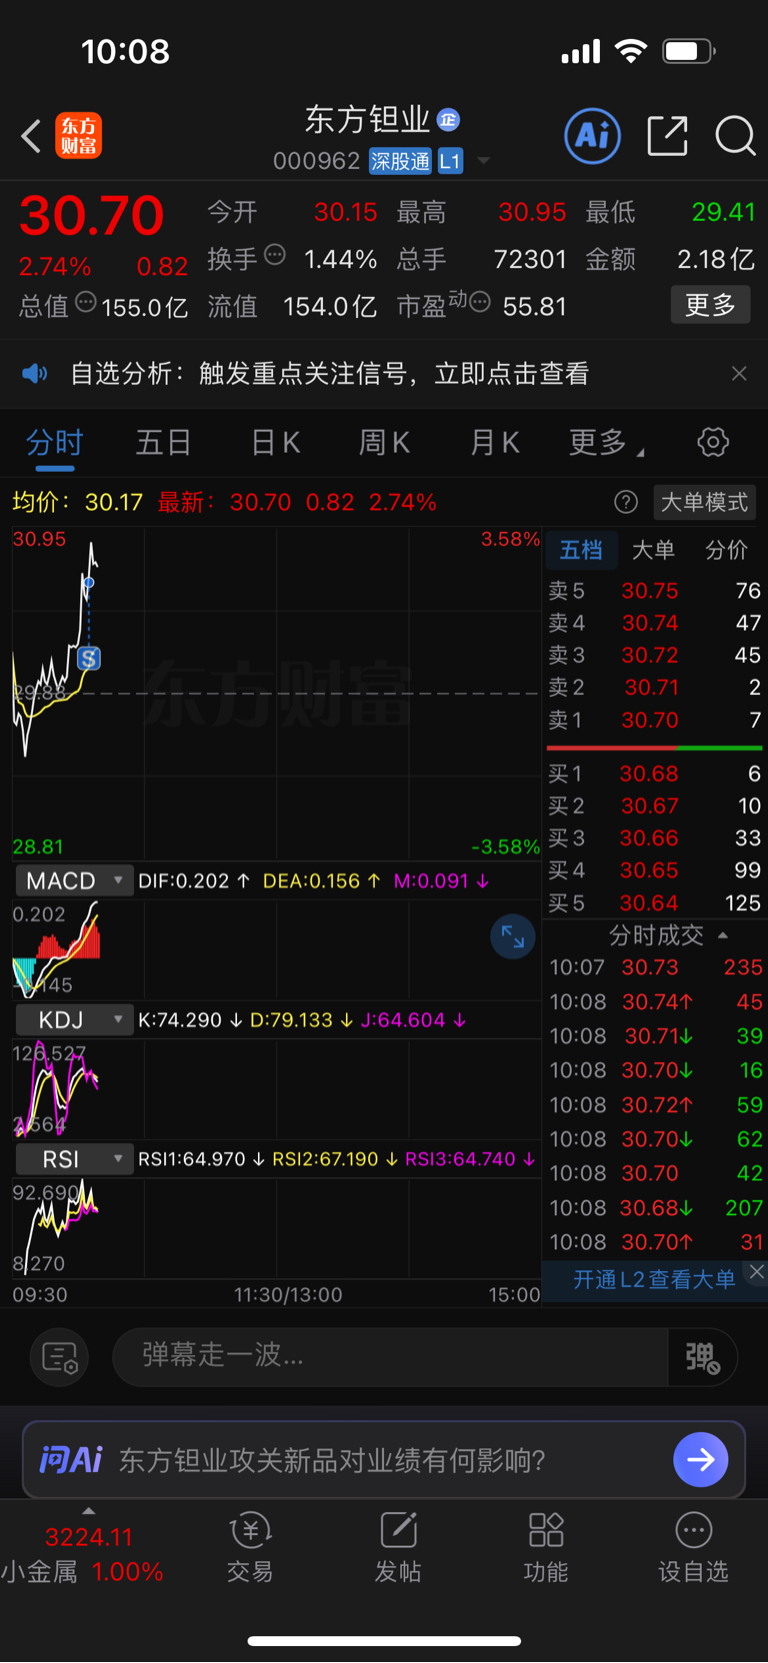This screenshot has width=768, height=1663.
Task: Tap the 市盈 info bubble icon
Action: point(480,302)
